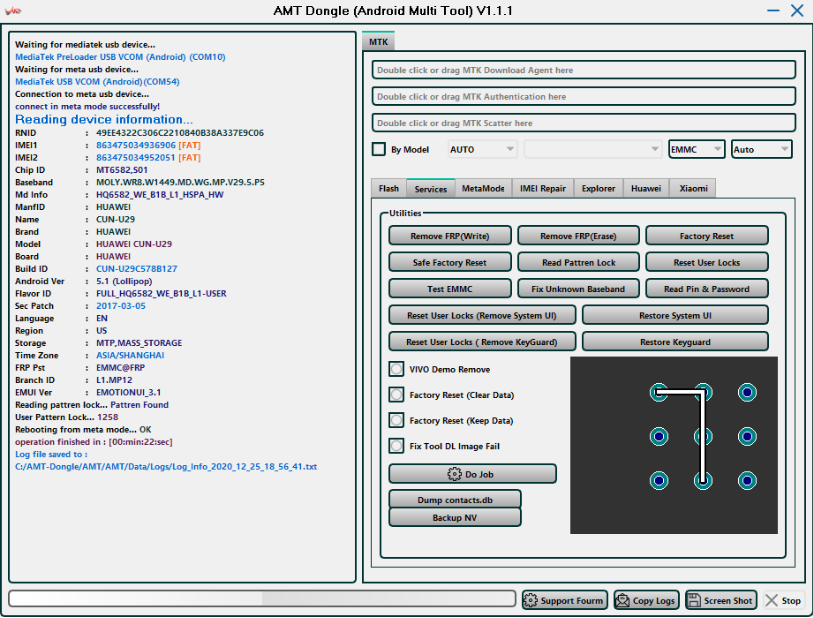The height and width of the screenshot is (618, 813).
Task: Select the MTK main tab
Action: click(379, 41)
